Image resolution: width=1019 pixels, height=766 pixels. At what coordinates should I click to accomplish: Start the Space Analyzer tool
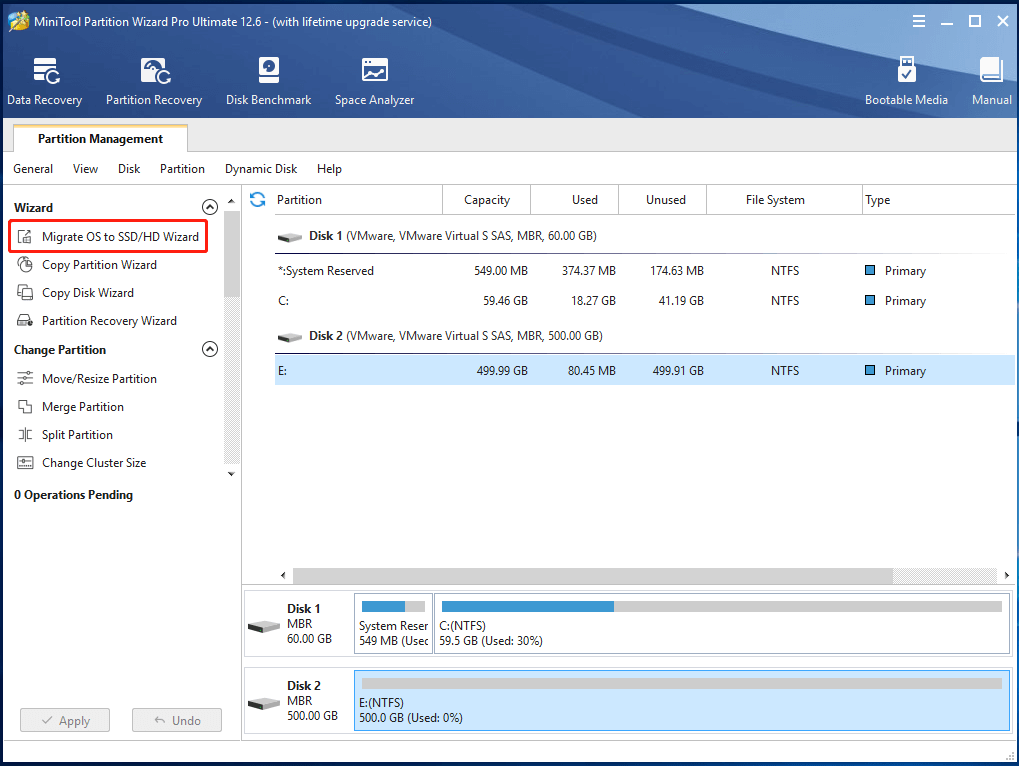(374, 81)
